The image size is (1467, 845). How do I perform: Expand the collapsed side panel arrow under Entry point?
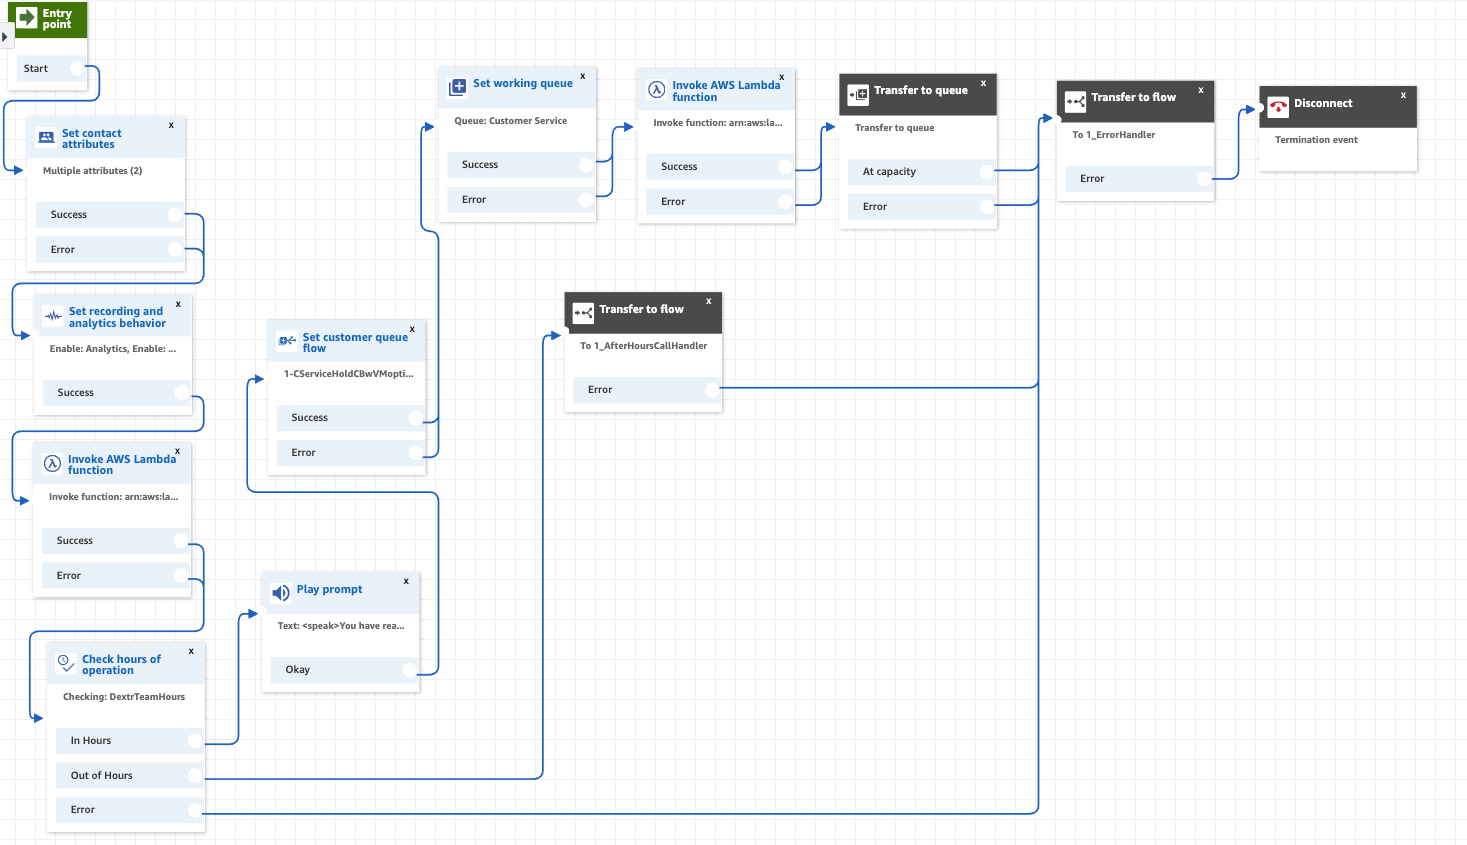tap(5, 37)
